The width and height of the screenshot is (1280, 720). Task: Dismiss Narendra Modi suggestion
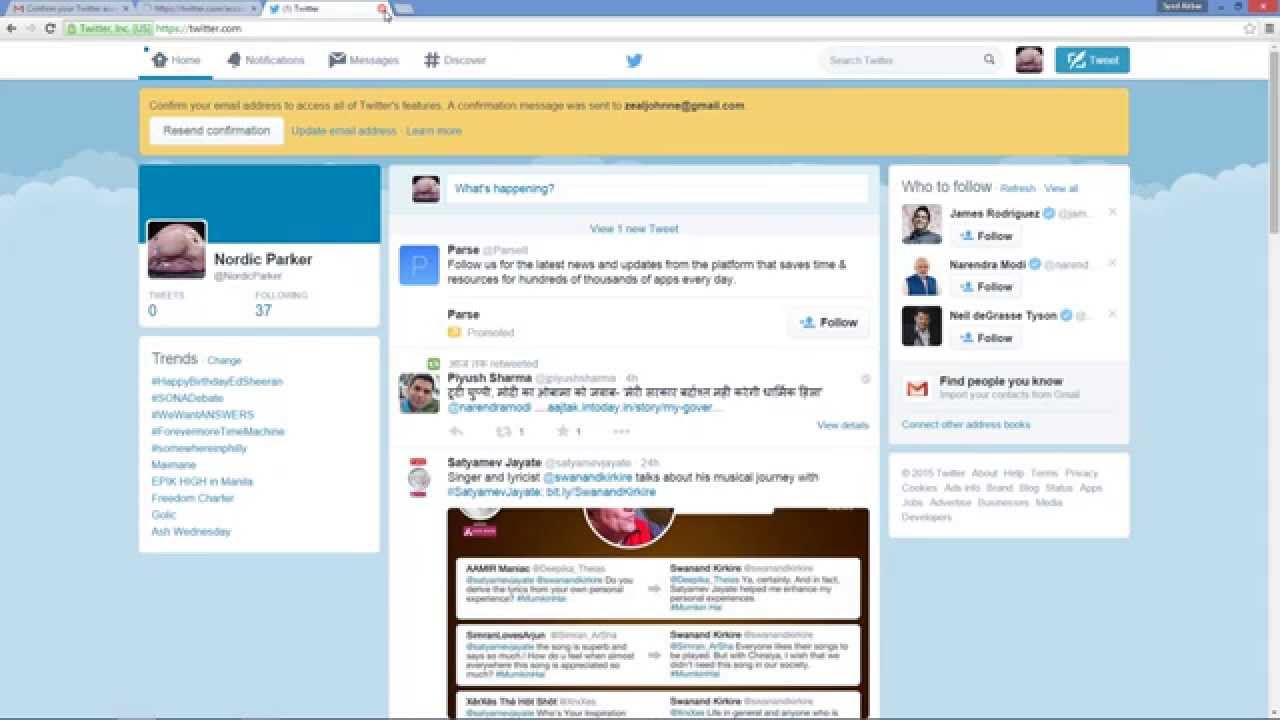tap(1112, 263)
